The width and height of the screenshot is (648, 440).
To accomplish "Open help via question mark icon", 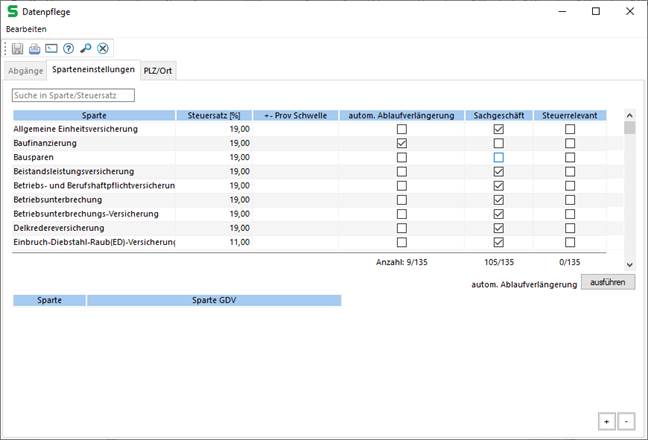I will point(69,48).
